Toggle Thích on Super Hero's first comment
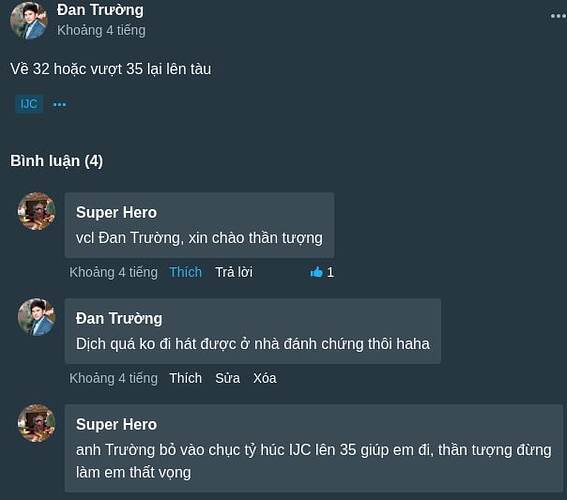 186,272
